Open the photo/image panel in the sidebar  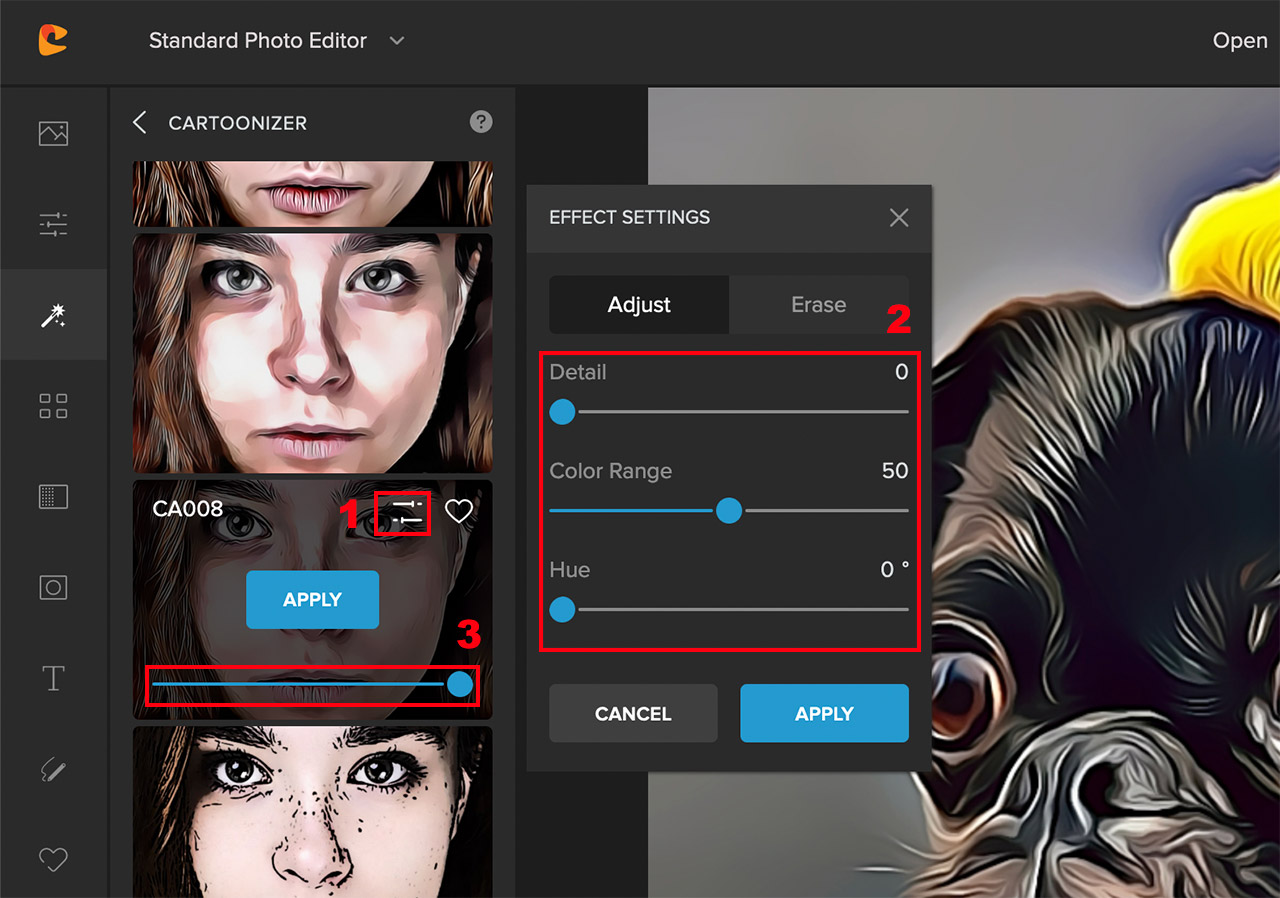coord(53,132)
